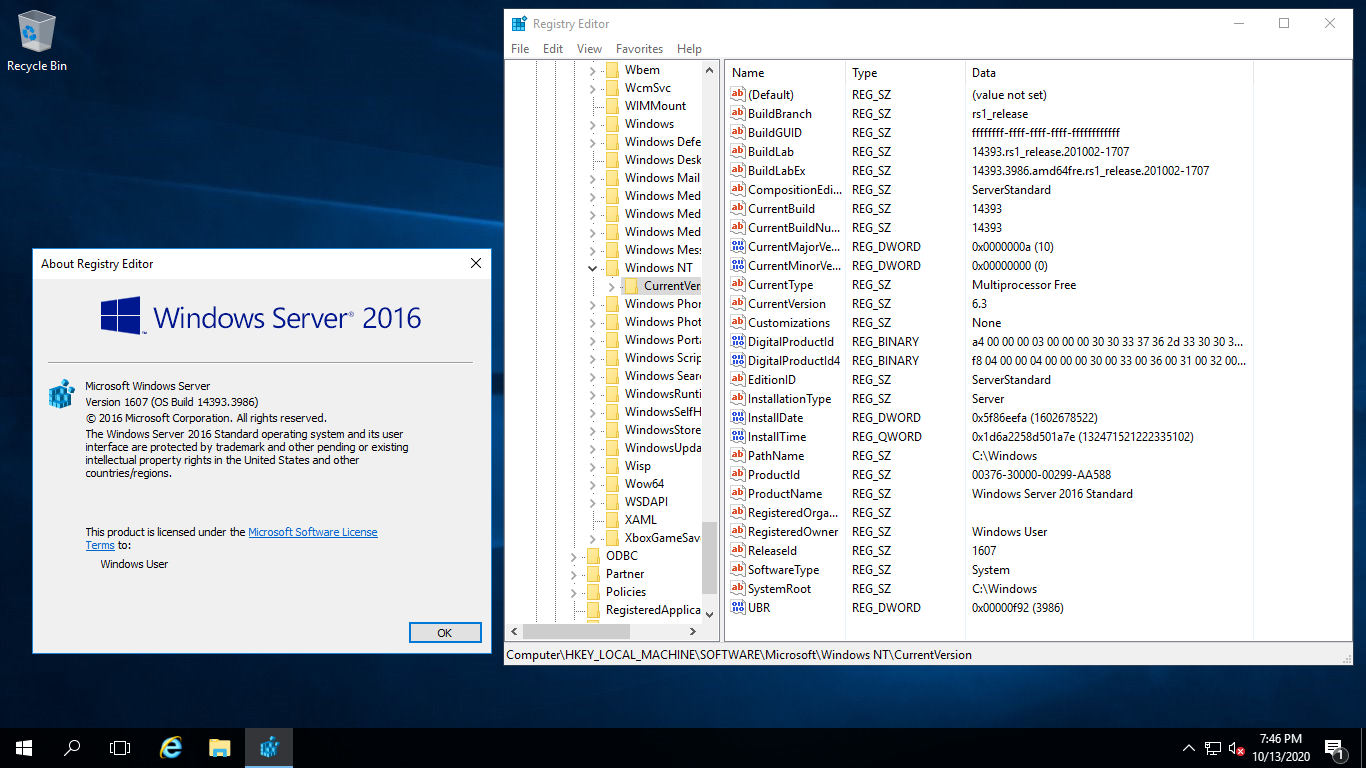Show hidden tray icons chevron
Viewport: 1366px width, 768px height.
(x=1188, y=748)
